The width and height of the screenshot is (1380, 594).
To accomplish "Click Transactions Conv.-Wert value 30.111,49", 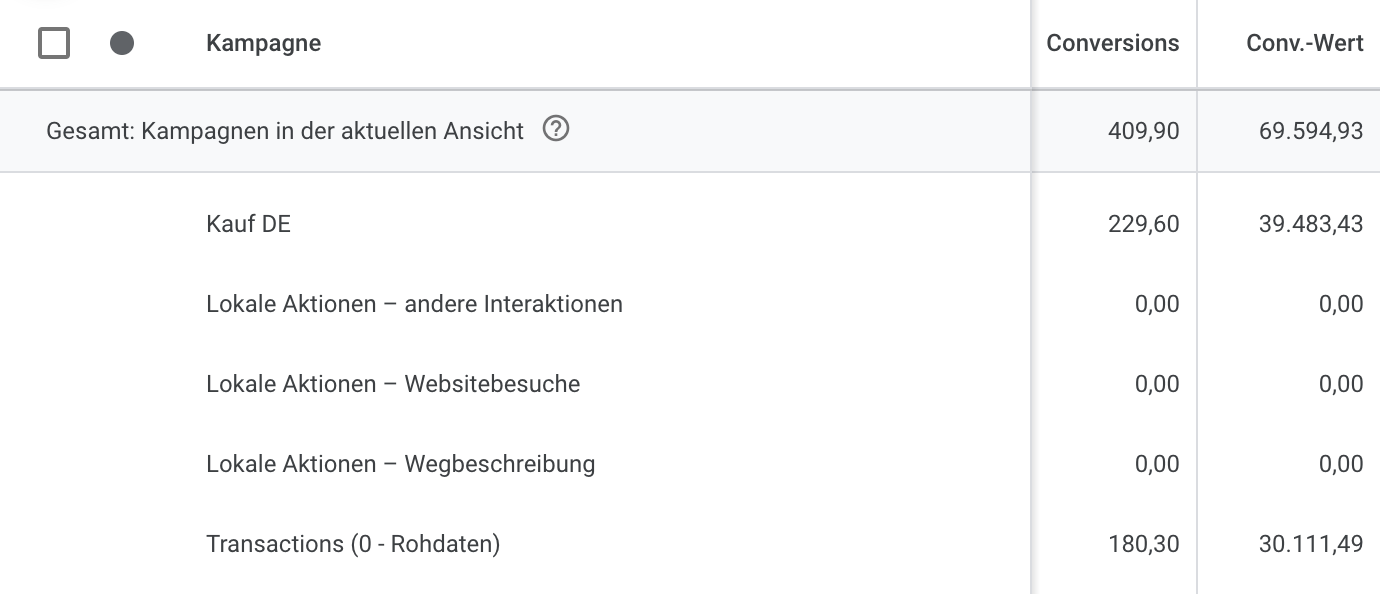I will pyautogui.click(x=1313, y=544).
